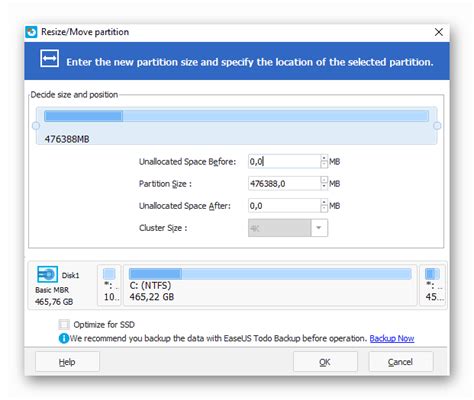Select the last small partition labeled 45..
The image size is (474, 400).
pos(432,285)
